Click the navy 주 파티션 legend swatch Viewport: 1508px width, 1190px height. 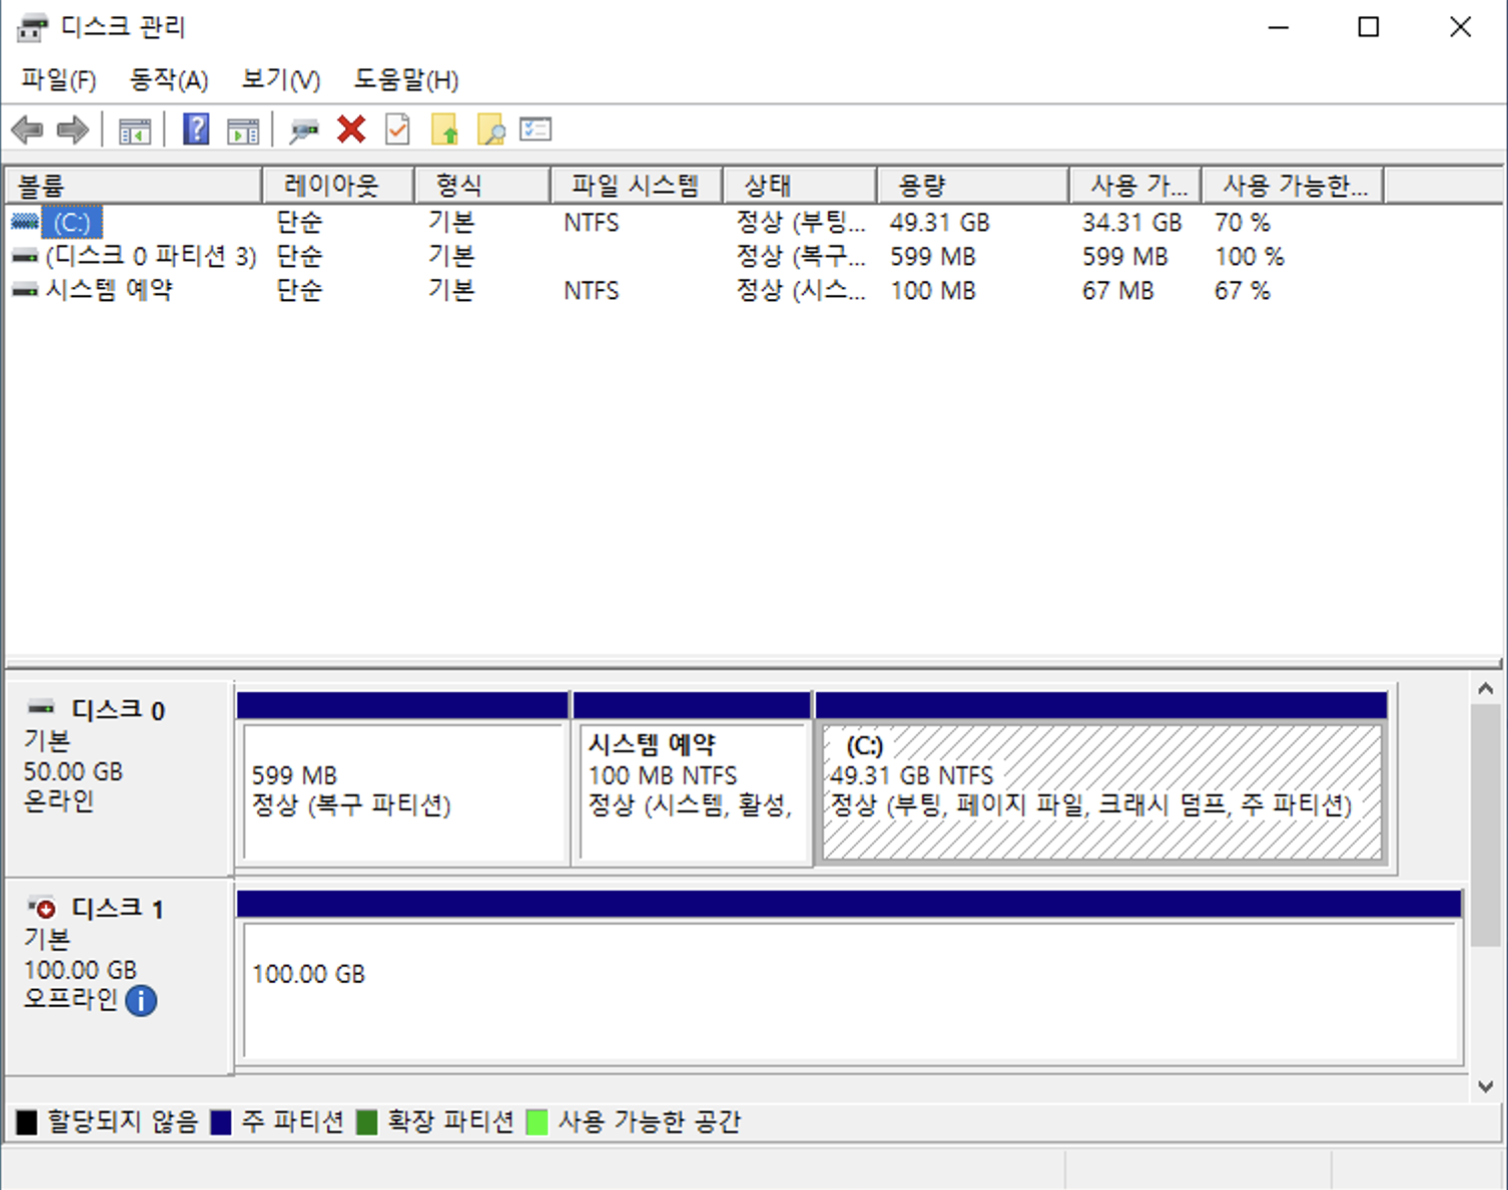point(221,1122)
